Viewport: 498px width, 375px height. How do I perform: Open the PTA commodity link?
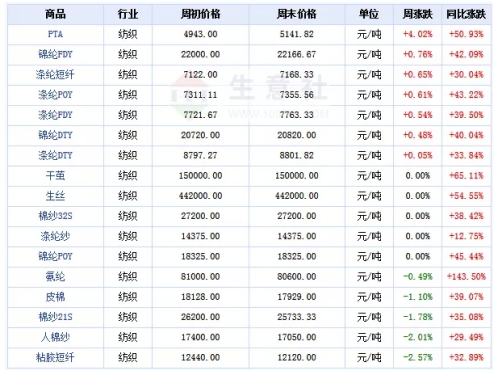pyautogui.click(x=55, y=34)
